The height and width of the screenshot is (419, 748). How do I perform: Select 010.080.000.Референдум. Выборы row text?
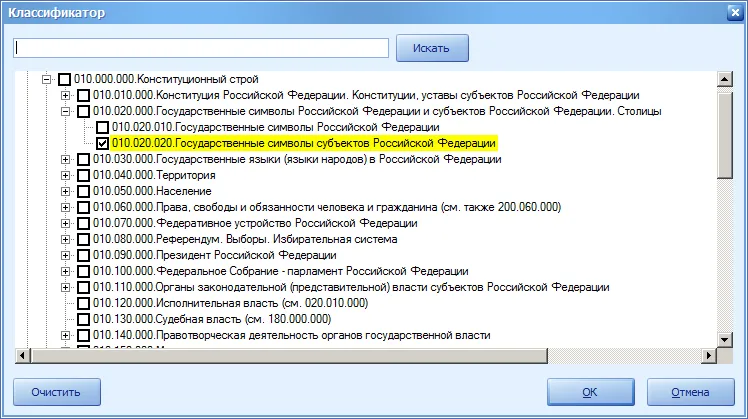click(245, 239)
